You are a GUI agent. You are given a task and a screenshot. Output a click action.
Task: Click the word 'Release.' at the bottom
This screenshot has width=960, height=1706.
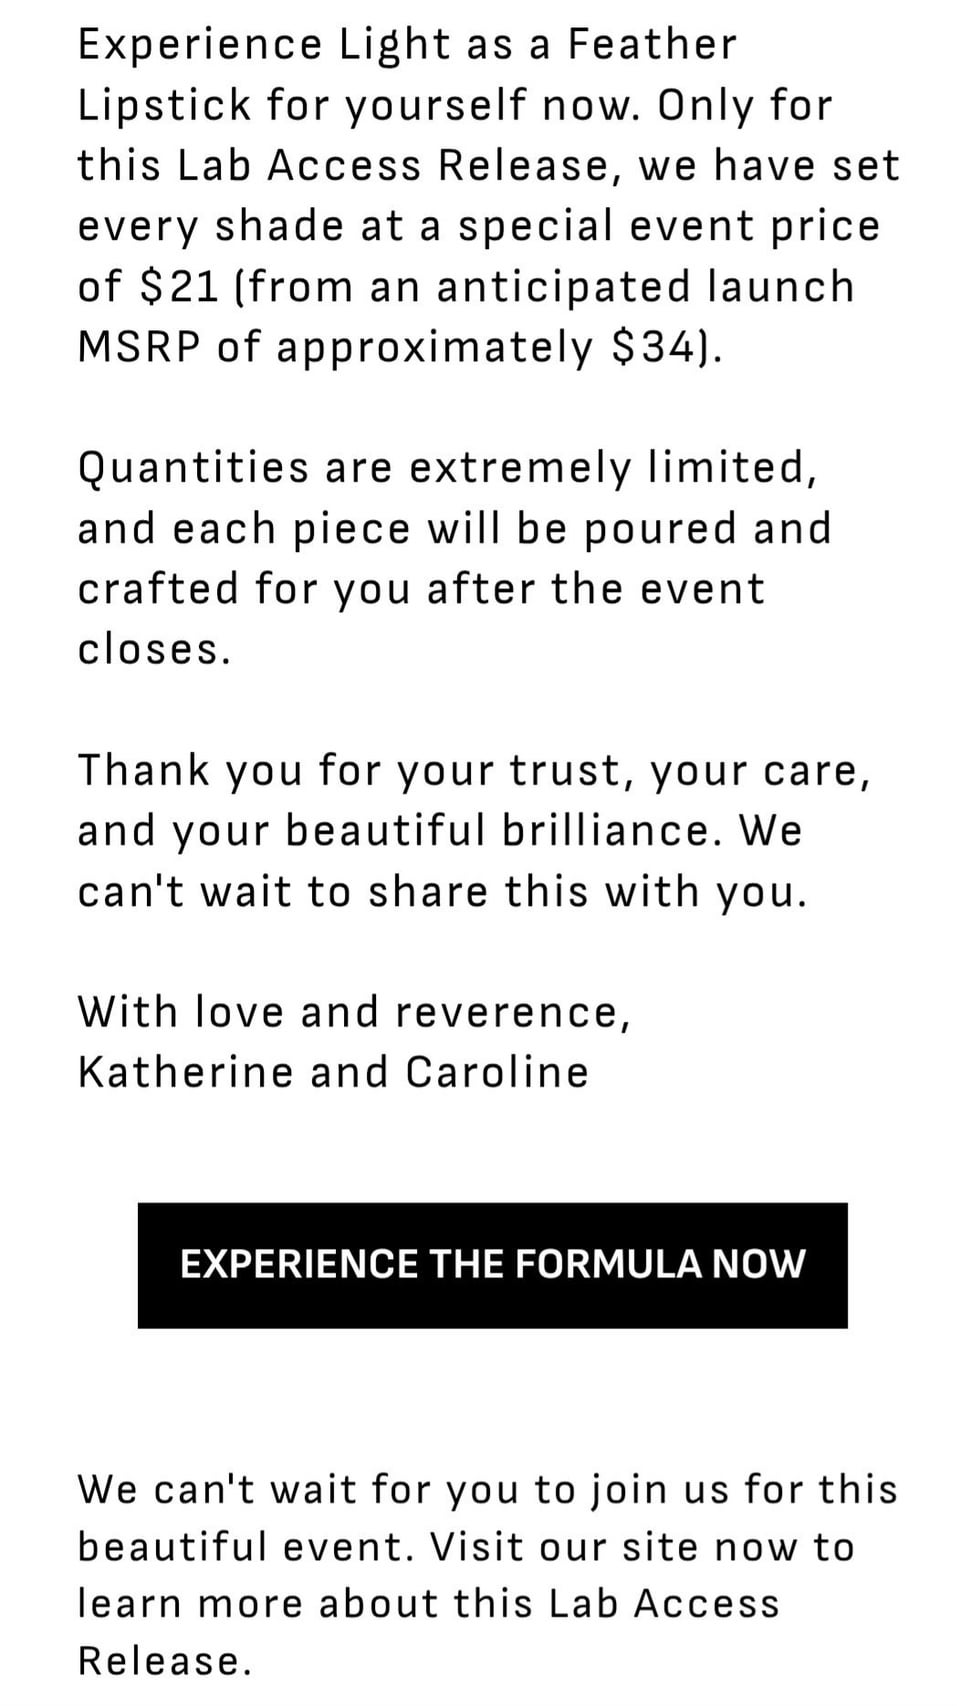pos(164,1661)
